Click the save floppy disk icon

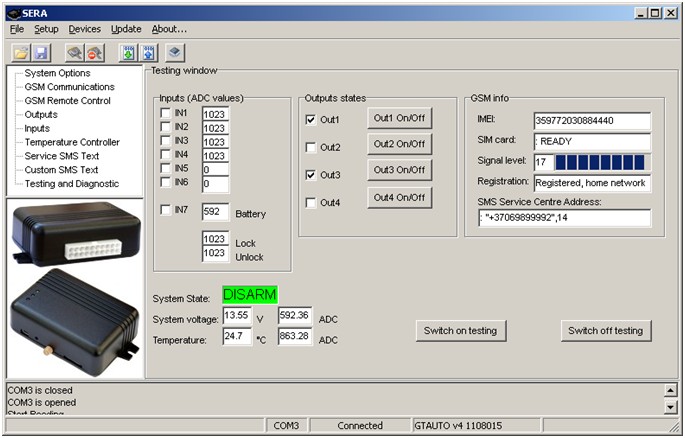pyautogui.click(x=41, y=53)
